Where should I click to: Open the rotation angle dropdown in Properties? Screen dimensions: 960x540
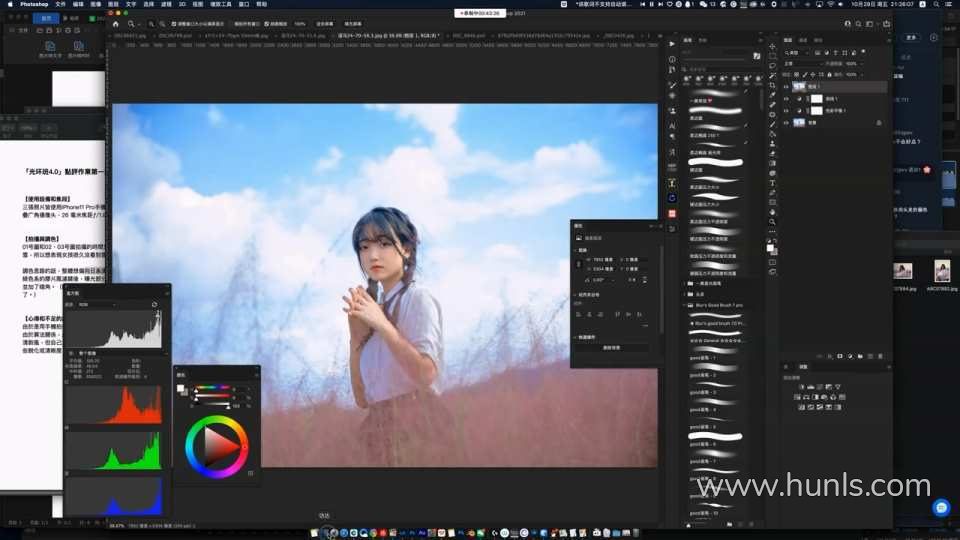point(612,280)
